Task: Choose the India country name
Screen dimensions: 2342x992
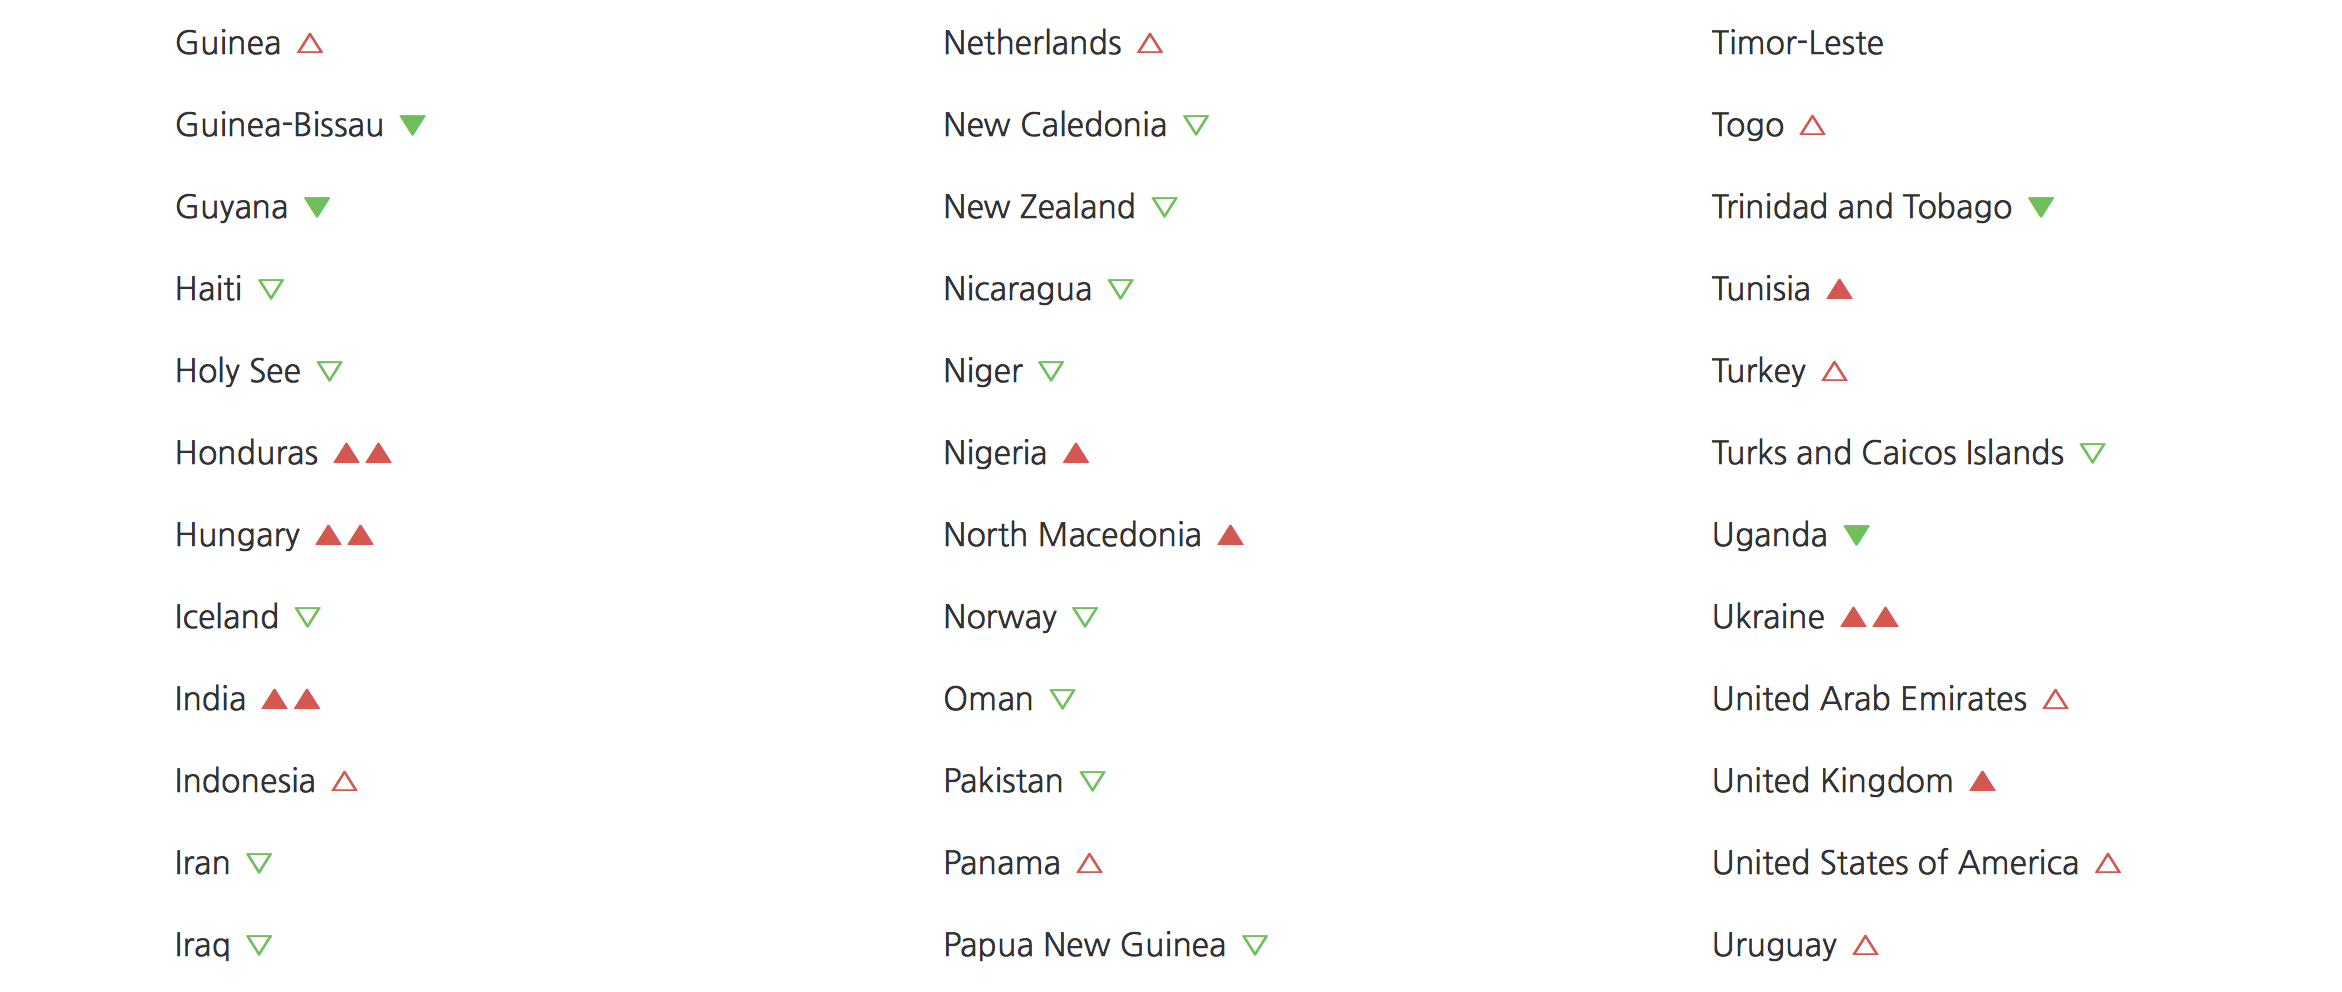Action: pos(210,699)
